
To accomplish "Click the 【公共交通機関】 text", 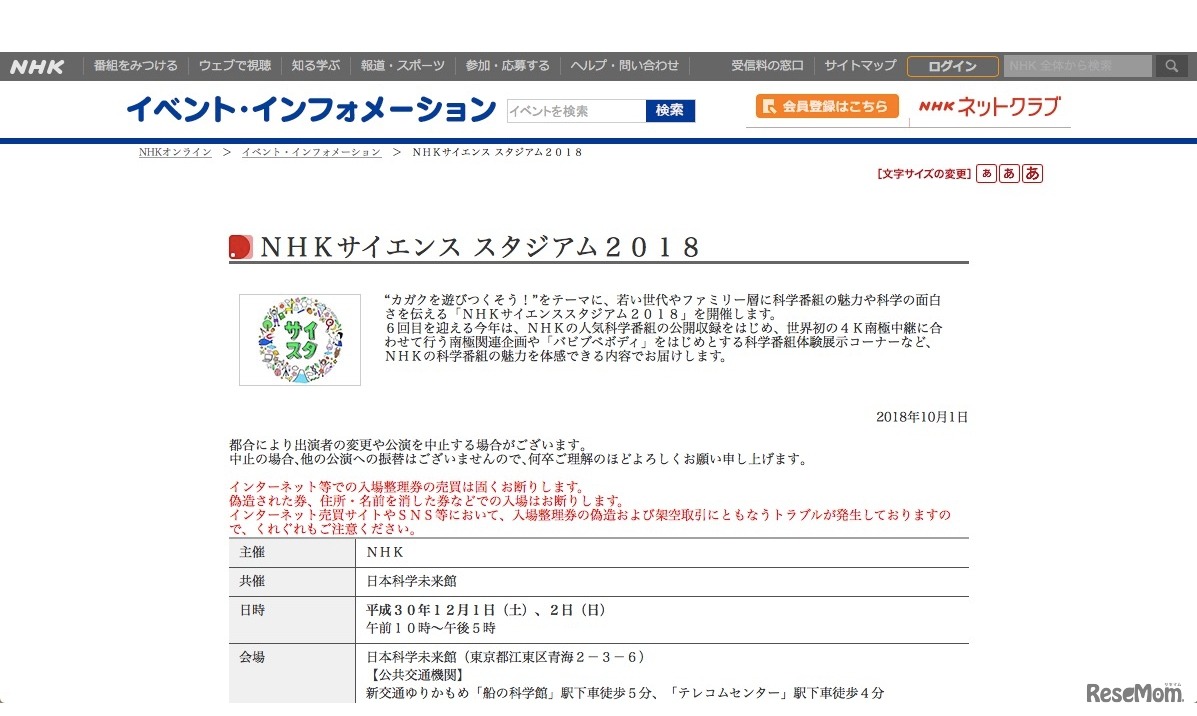I will pyautogui.click(x=417, y=675).
